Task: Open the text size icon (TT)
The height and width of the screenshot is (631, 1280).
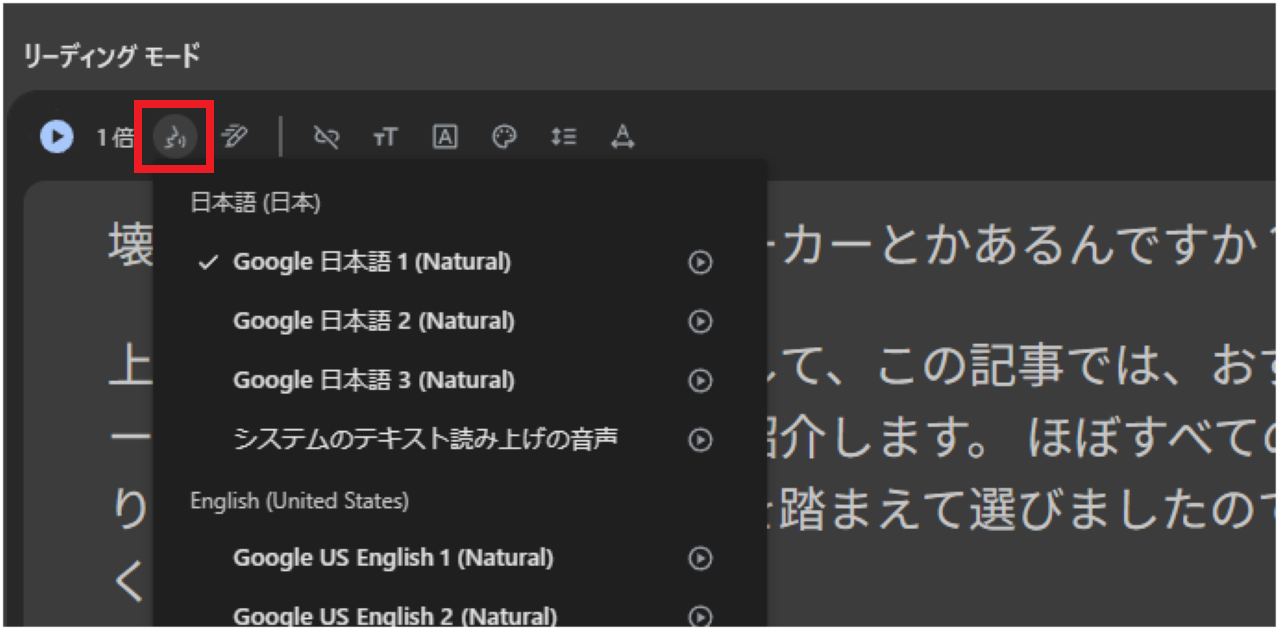Action: click(386, 137)
